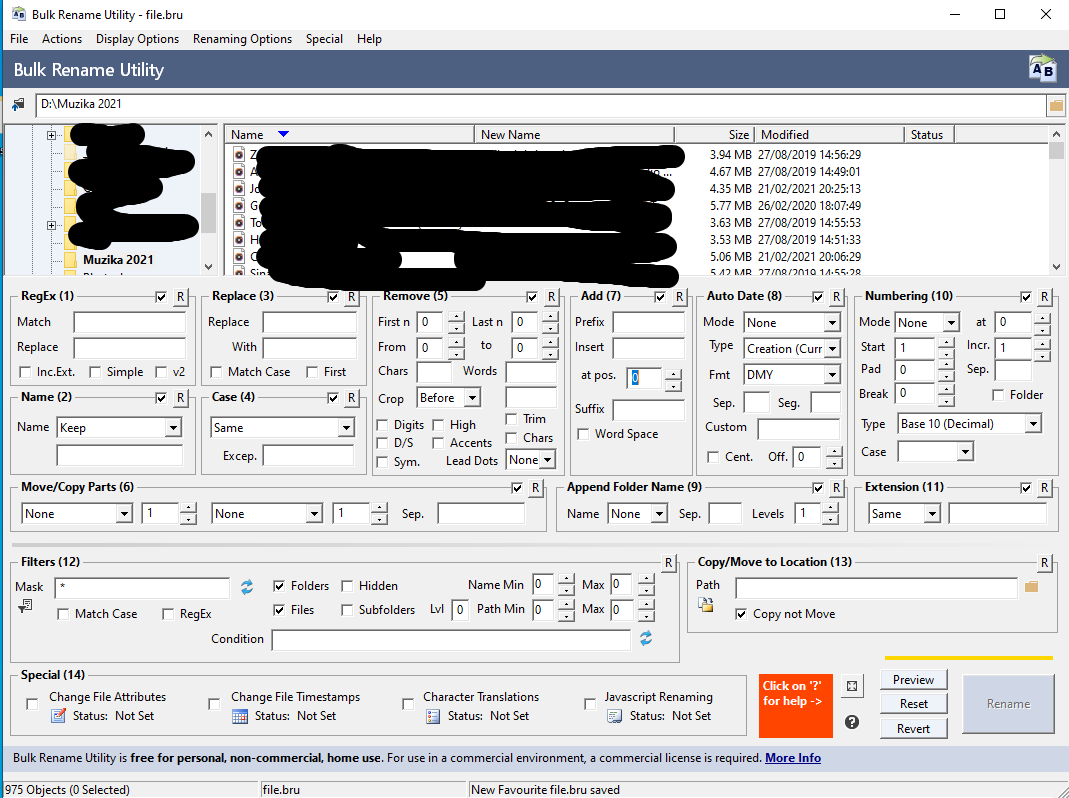Open the Actions menu

tap(62, 39)
